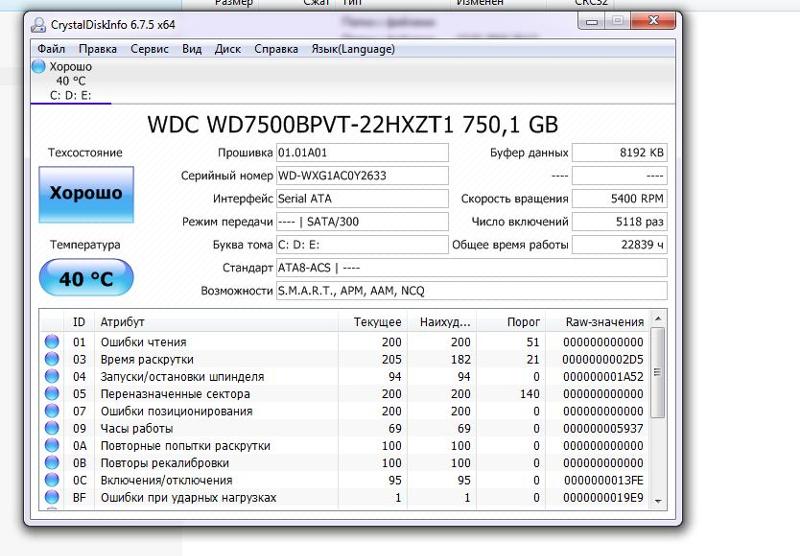
Task: Click status circle for attribute BF
Action: (x=52, y=497)
